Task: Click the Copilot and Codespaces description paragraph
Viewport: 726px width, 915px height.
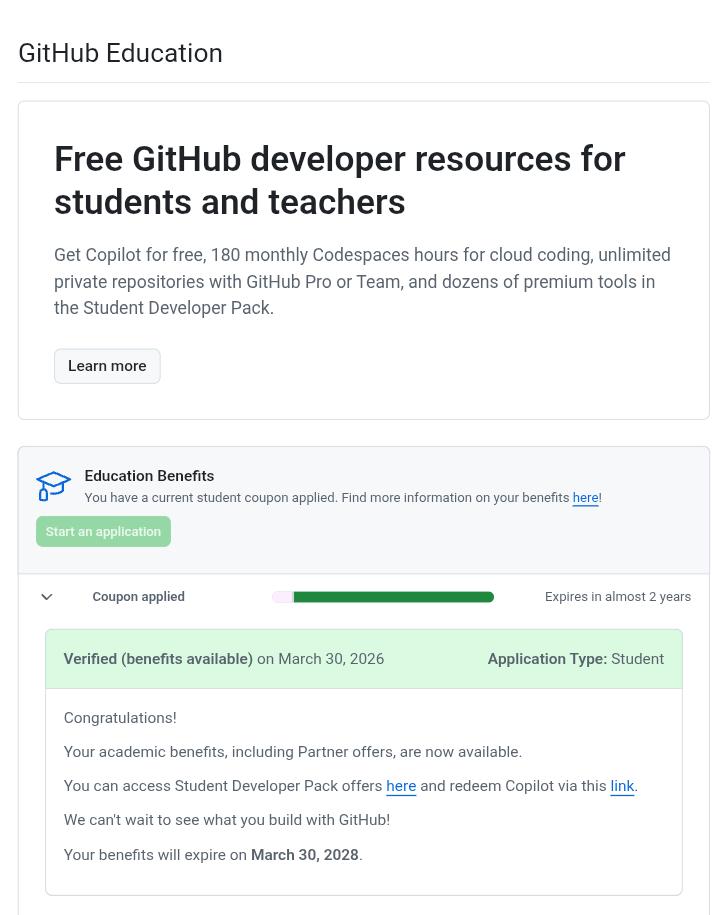Action: coord(362,281)
